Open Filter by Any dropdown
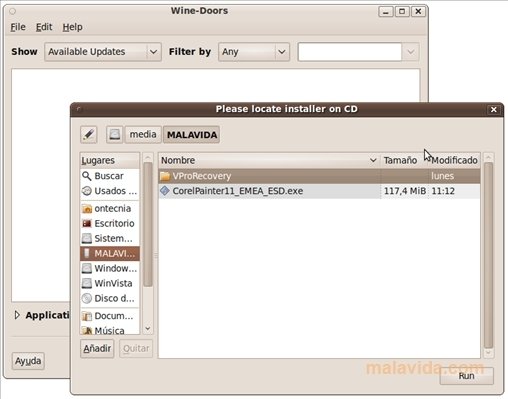Viewport: 508px width, 399px height. click(x=254, y=52)
